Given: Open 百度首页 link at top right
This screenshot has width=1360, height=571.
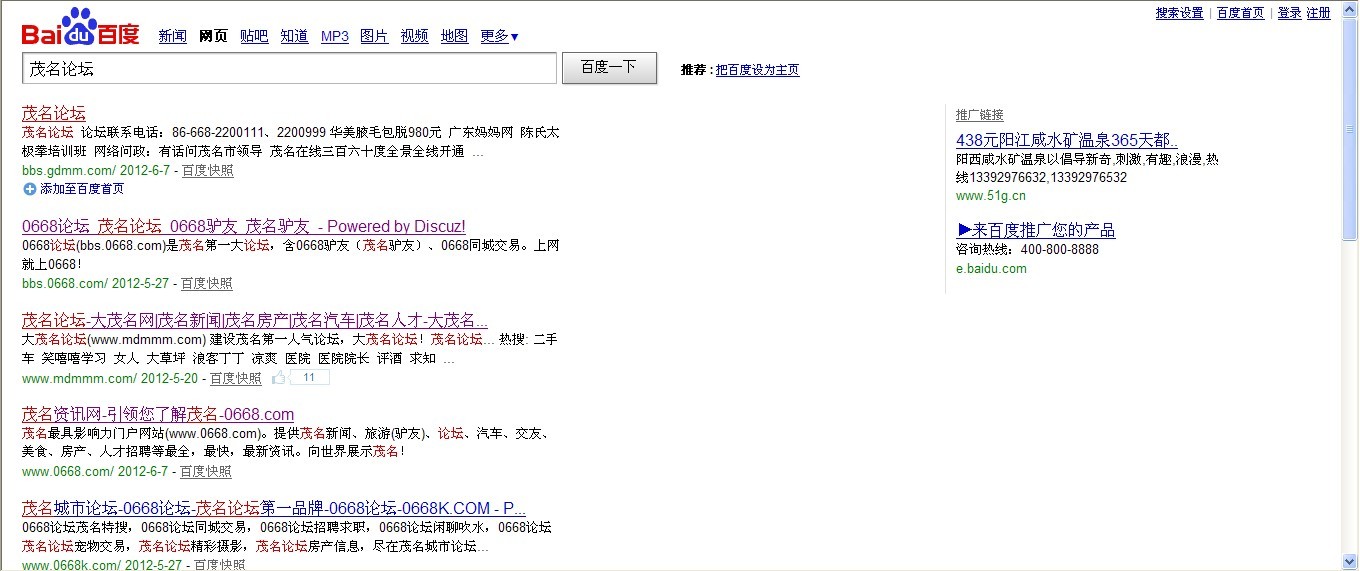Looking at the screenshot, I should (x=1240, y=13).
